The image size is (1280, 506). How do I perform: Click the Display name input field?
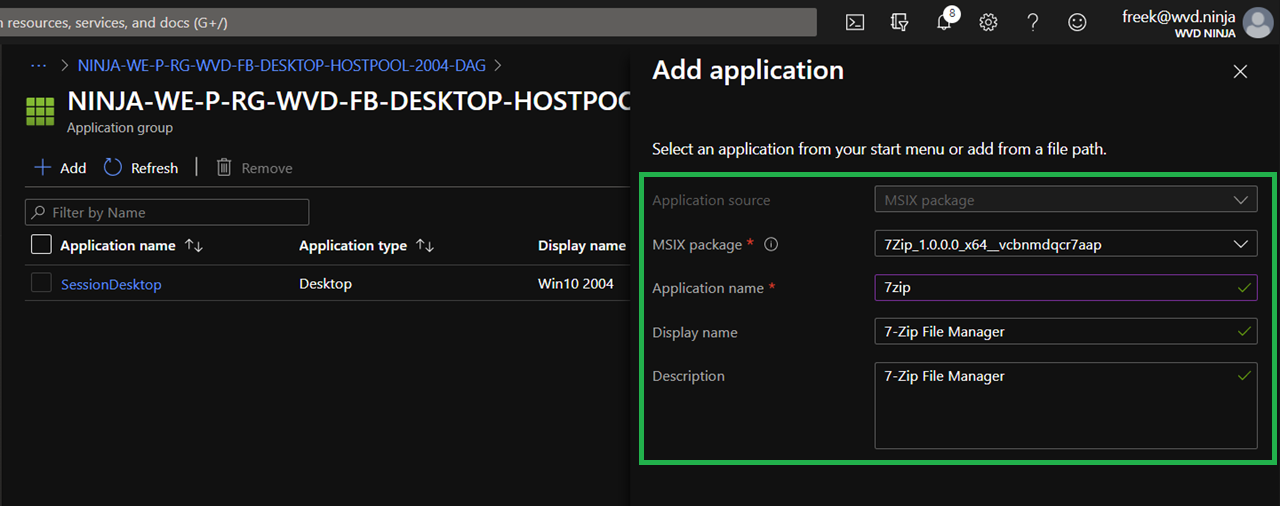pyautogui.click(x=1066, y=331)
